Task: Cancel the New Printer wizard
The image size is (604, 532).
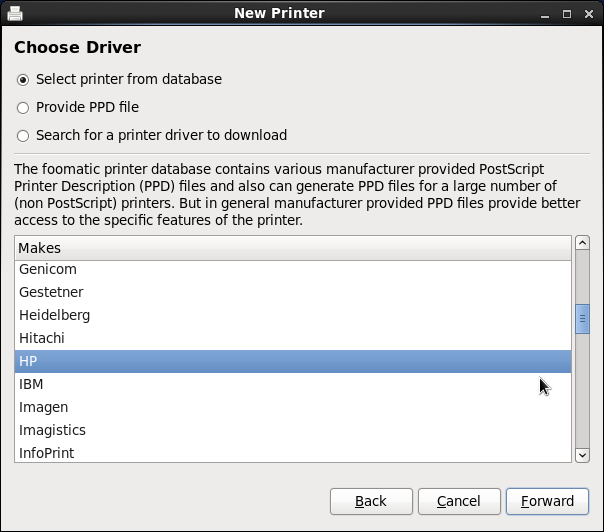Action: click(x=459, y=501)
